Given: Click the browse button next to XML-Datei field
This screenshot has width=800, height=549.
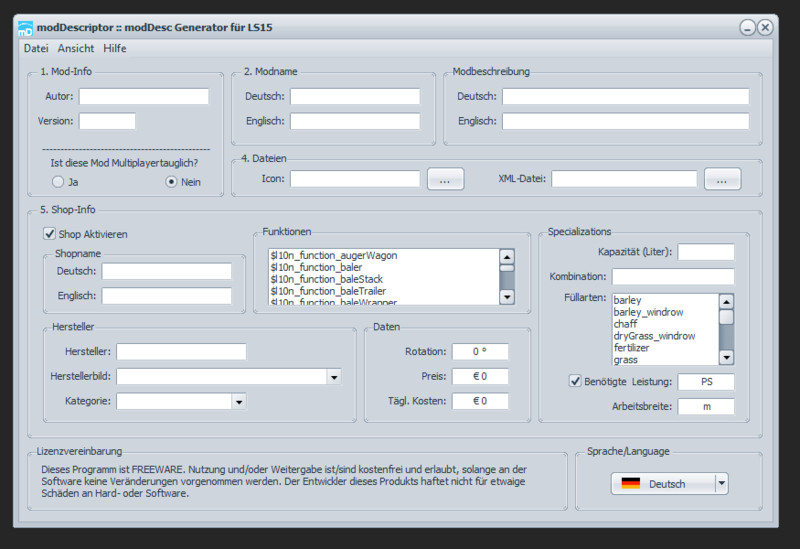Looking at the screenshot, I should (722, 179).
